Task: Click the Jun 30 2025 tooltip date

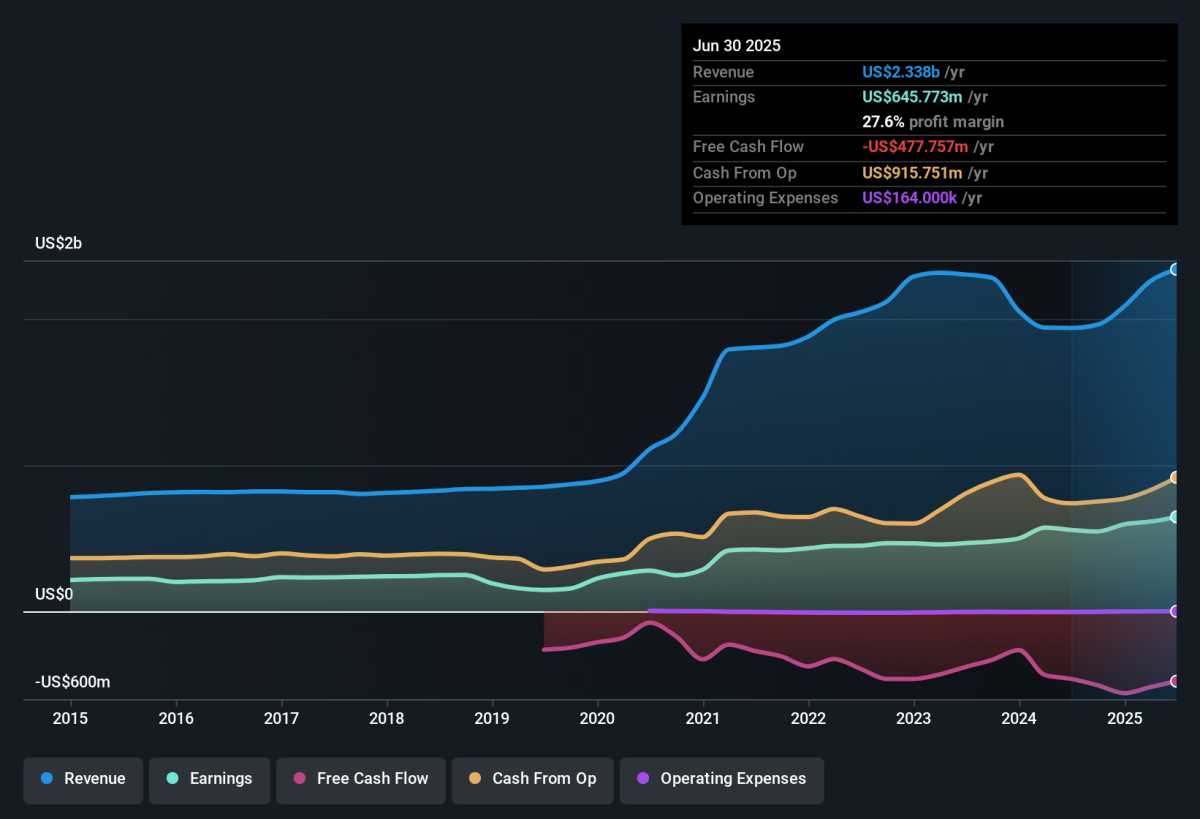Action: (x=737, y=46)
